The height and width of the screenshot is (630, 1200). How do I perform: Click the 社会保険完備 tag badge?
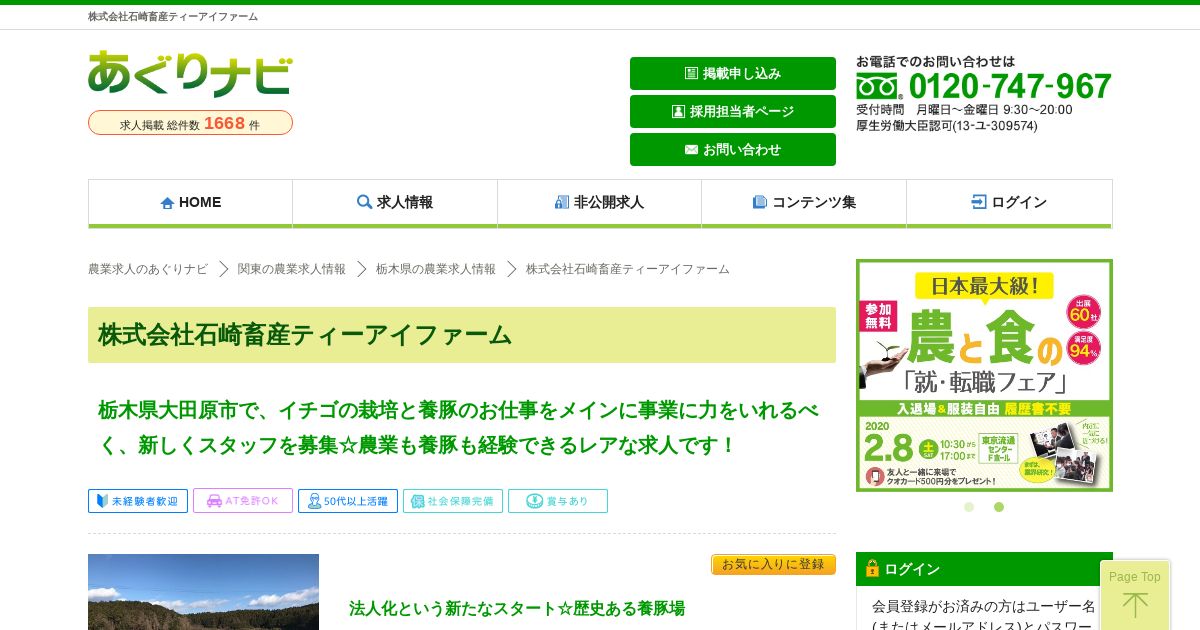(x=453, y=501)
